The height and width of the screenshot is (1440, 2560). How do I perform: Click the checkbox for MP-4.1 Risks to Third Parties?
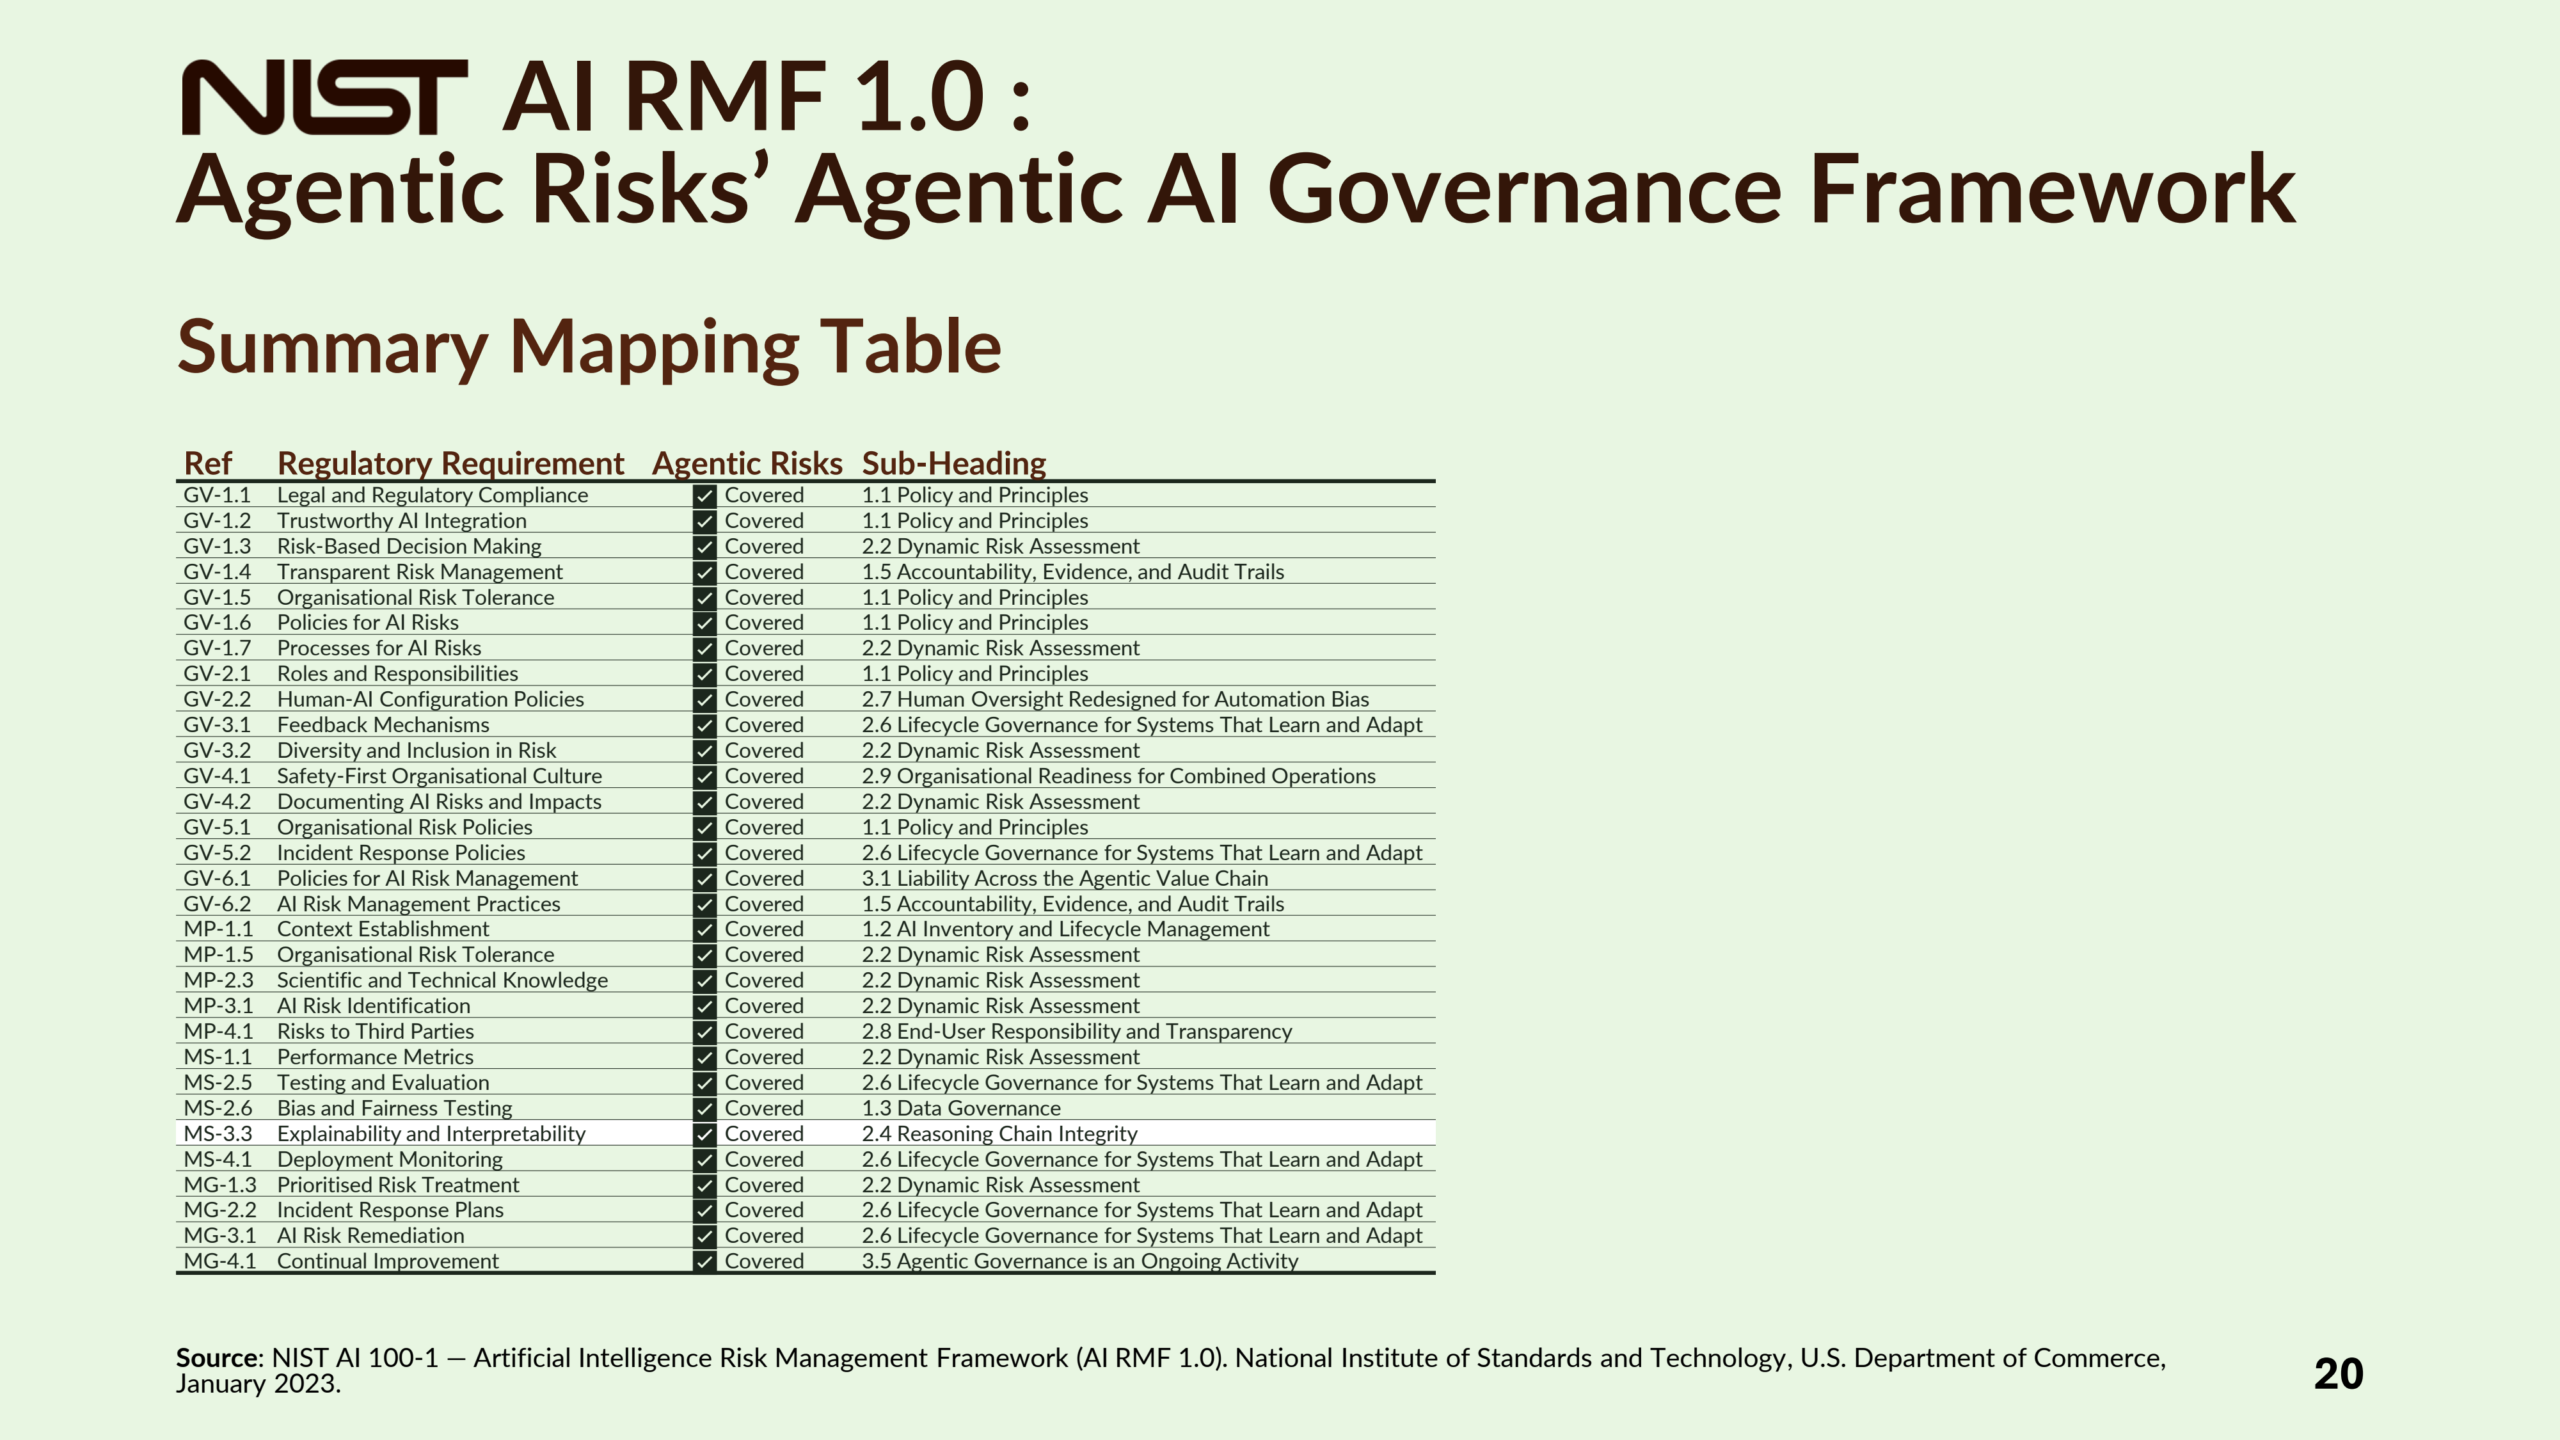pos(705,1032)
